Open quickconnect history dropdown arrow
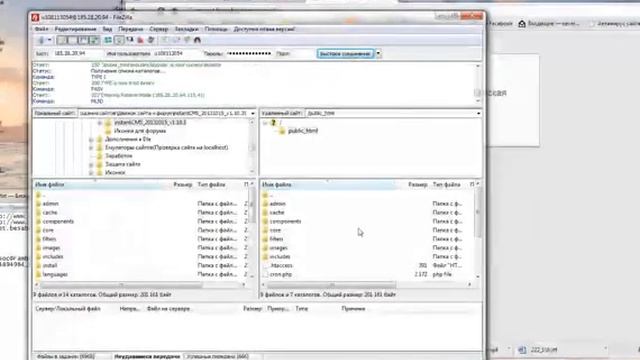 tap(378, 54)
